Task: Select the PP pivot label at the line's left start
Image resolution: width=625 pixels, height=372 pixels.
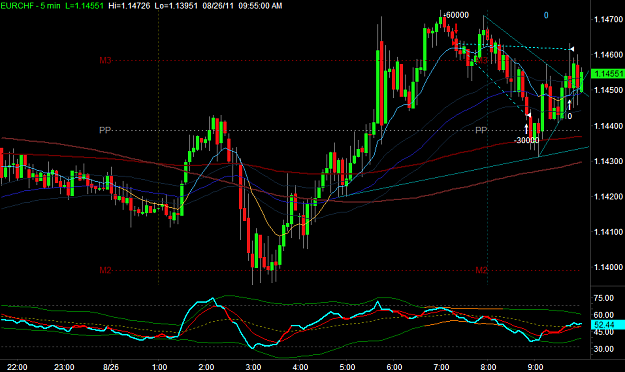Action: pyautogui.click(x=105, y=130)
